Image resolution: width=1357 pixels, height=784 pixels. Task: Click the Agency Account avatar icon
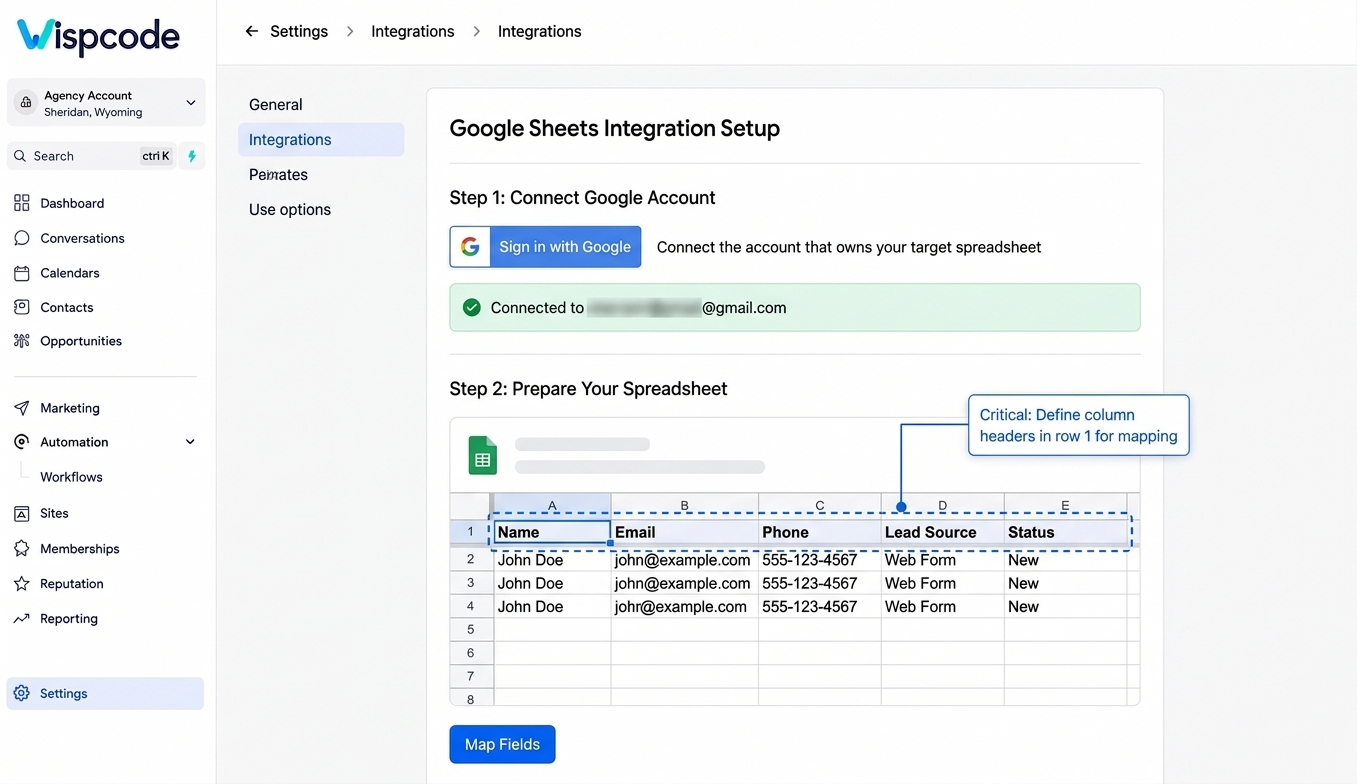click(x=26, y=103)
